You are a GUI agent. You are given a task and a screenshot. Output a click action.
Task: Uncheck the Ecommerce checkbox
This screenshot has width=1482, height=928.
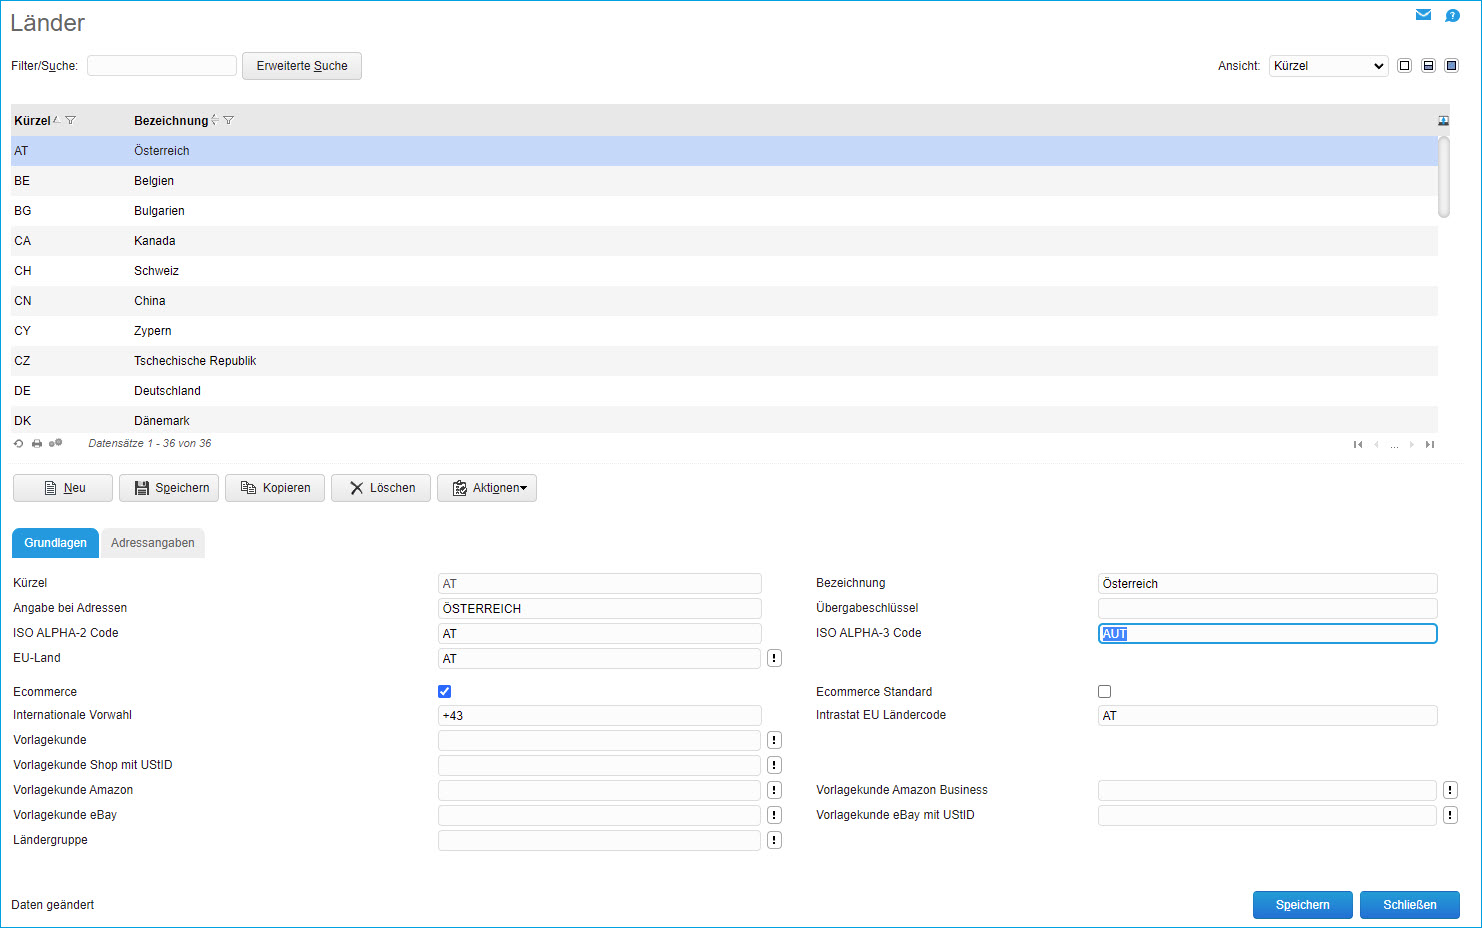(x=445, y=692)
